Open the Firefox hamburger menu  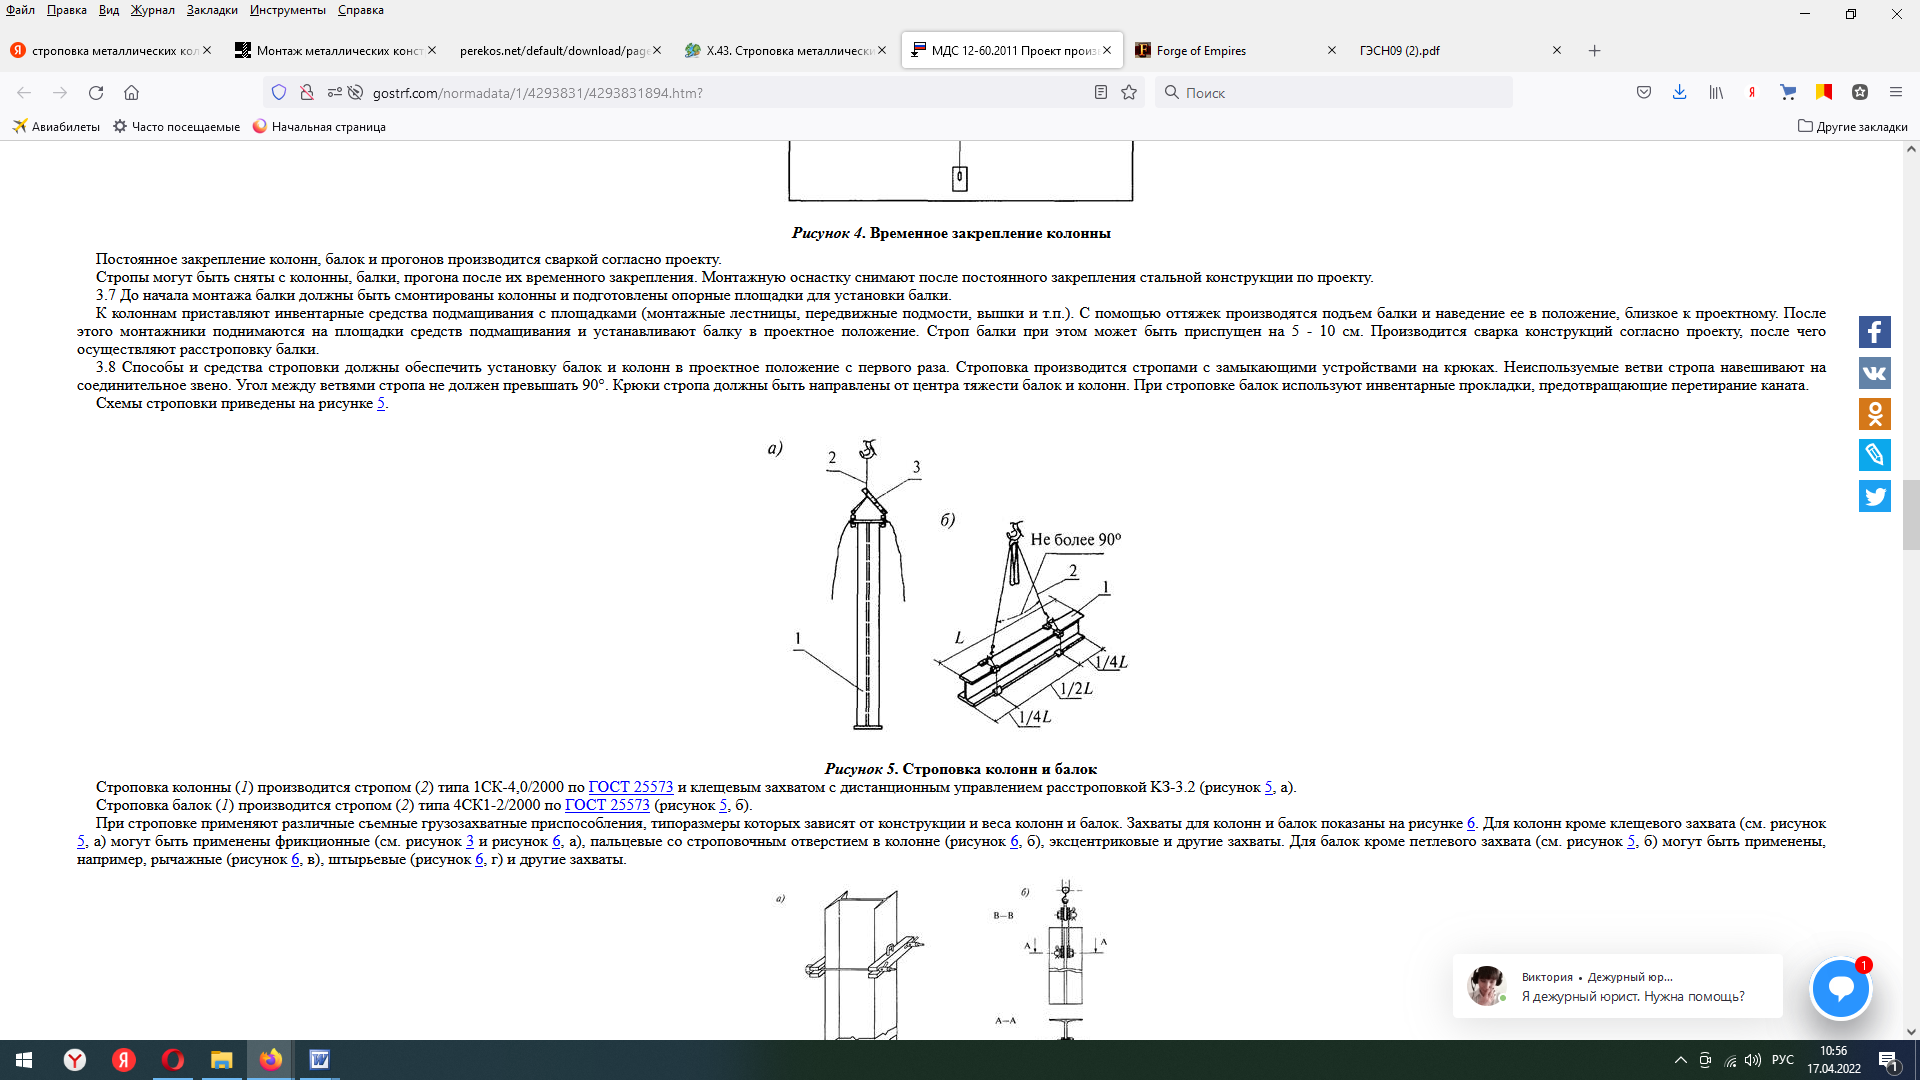pyautogui.click(x=1895, y=92)
